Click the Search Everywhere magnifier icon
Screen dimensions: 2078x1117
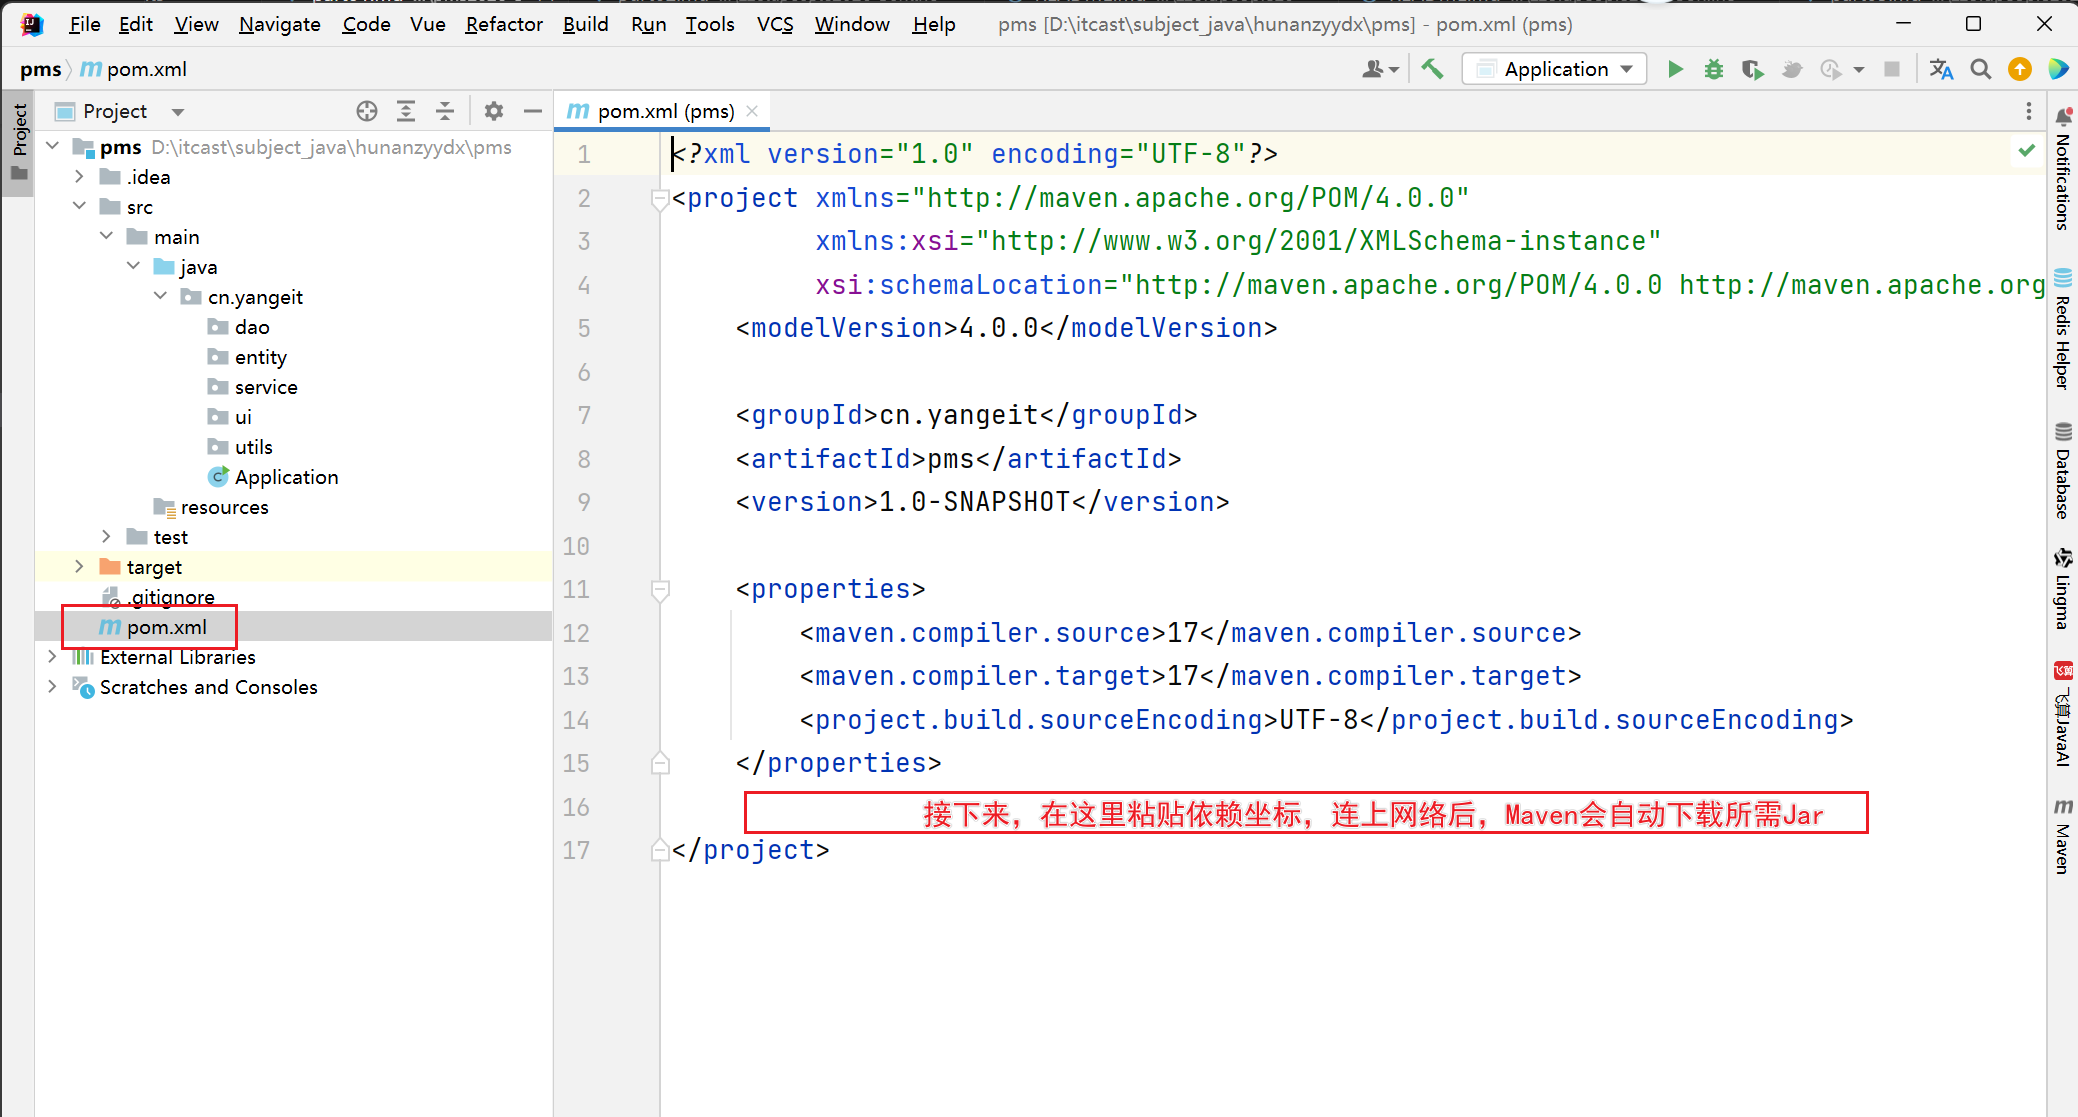1980,69
